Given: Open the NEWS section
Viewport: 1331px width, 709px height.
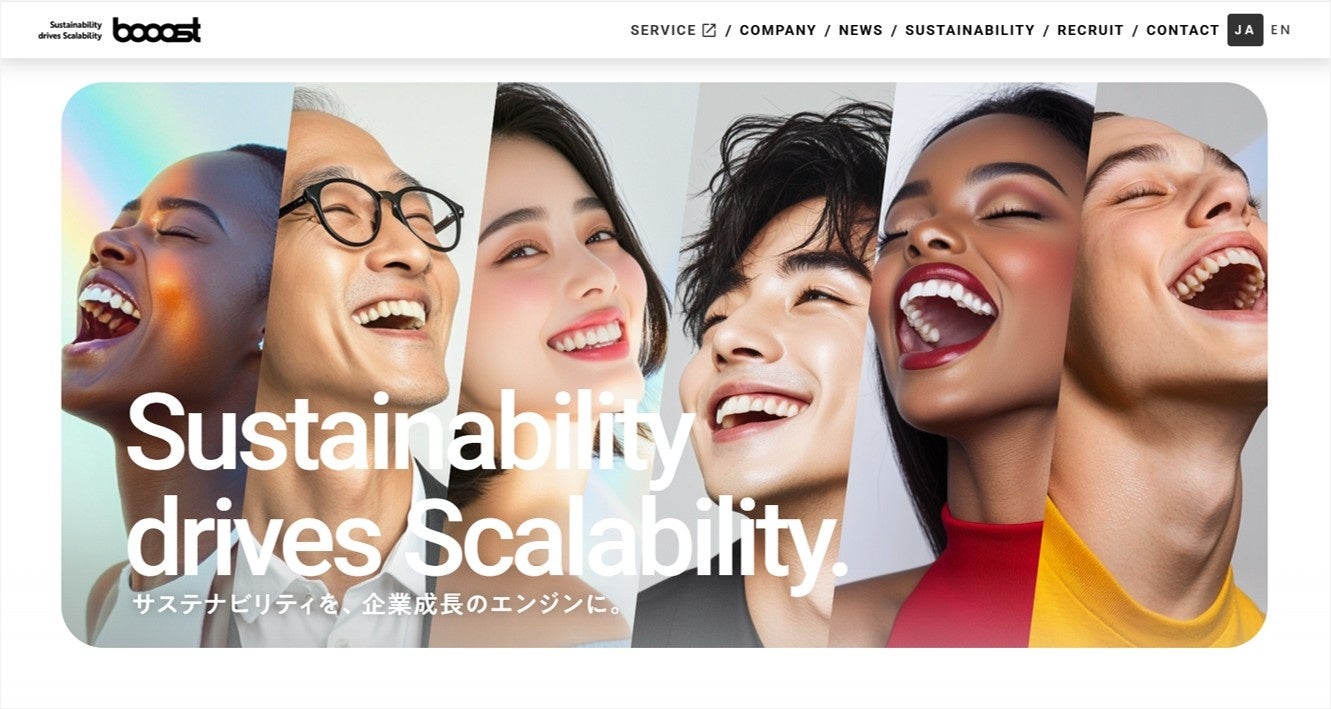Looking at the screenshot, I should pos(861,30).
